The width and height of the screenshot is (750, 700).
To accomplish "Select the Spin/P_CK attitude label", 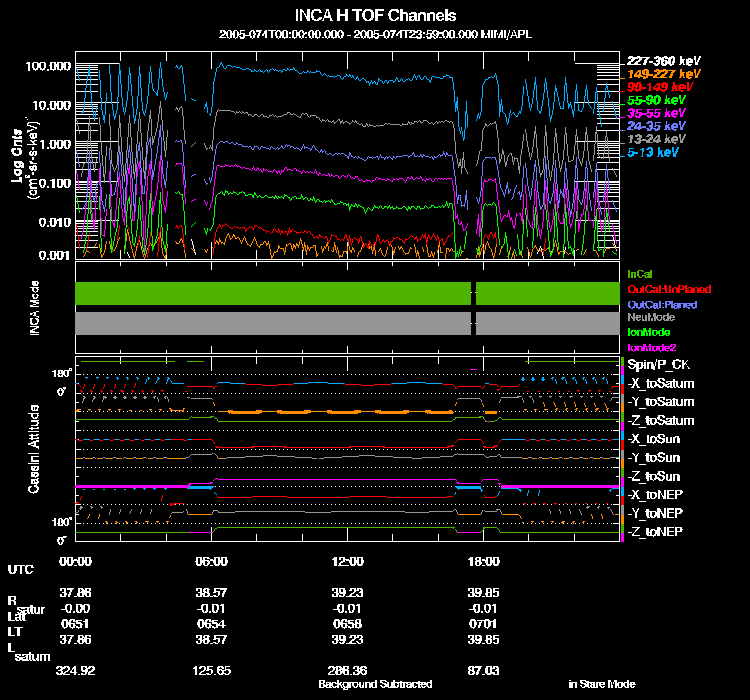I will coord(659,365).
